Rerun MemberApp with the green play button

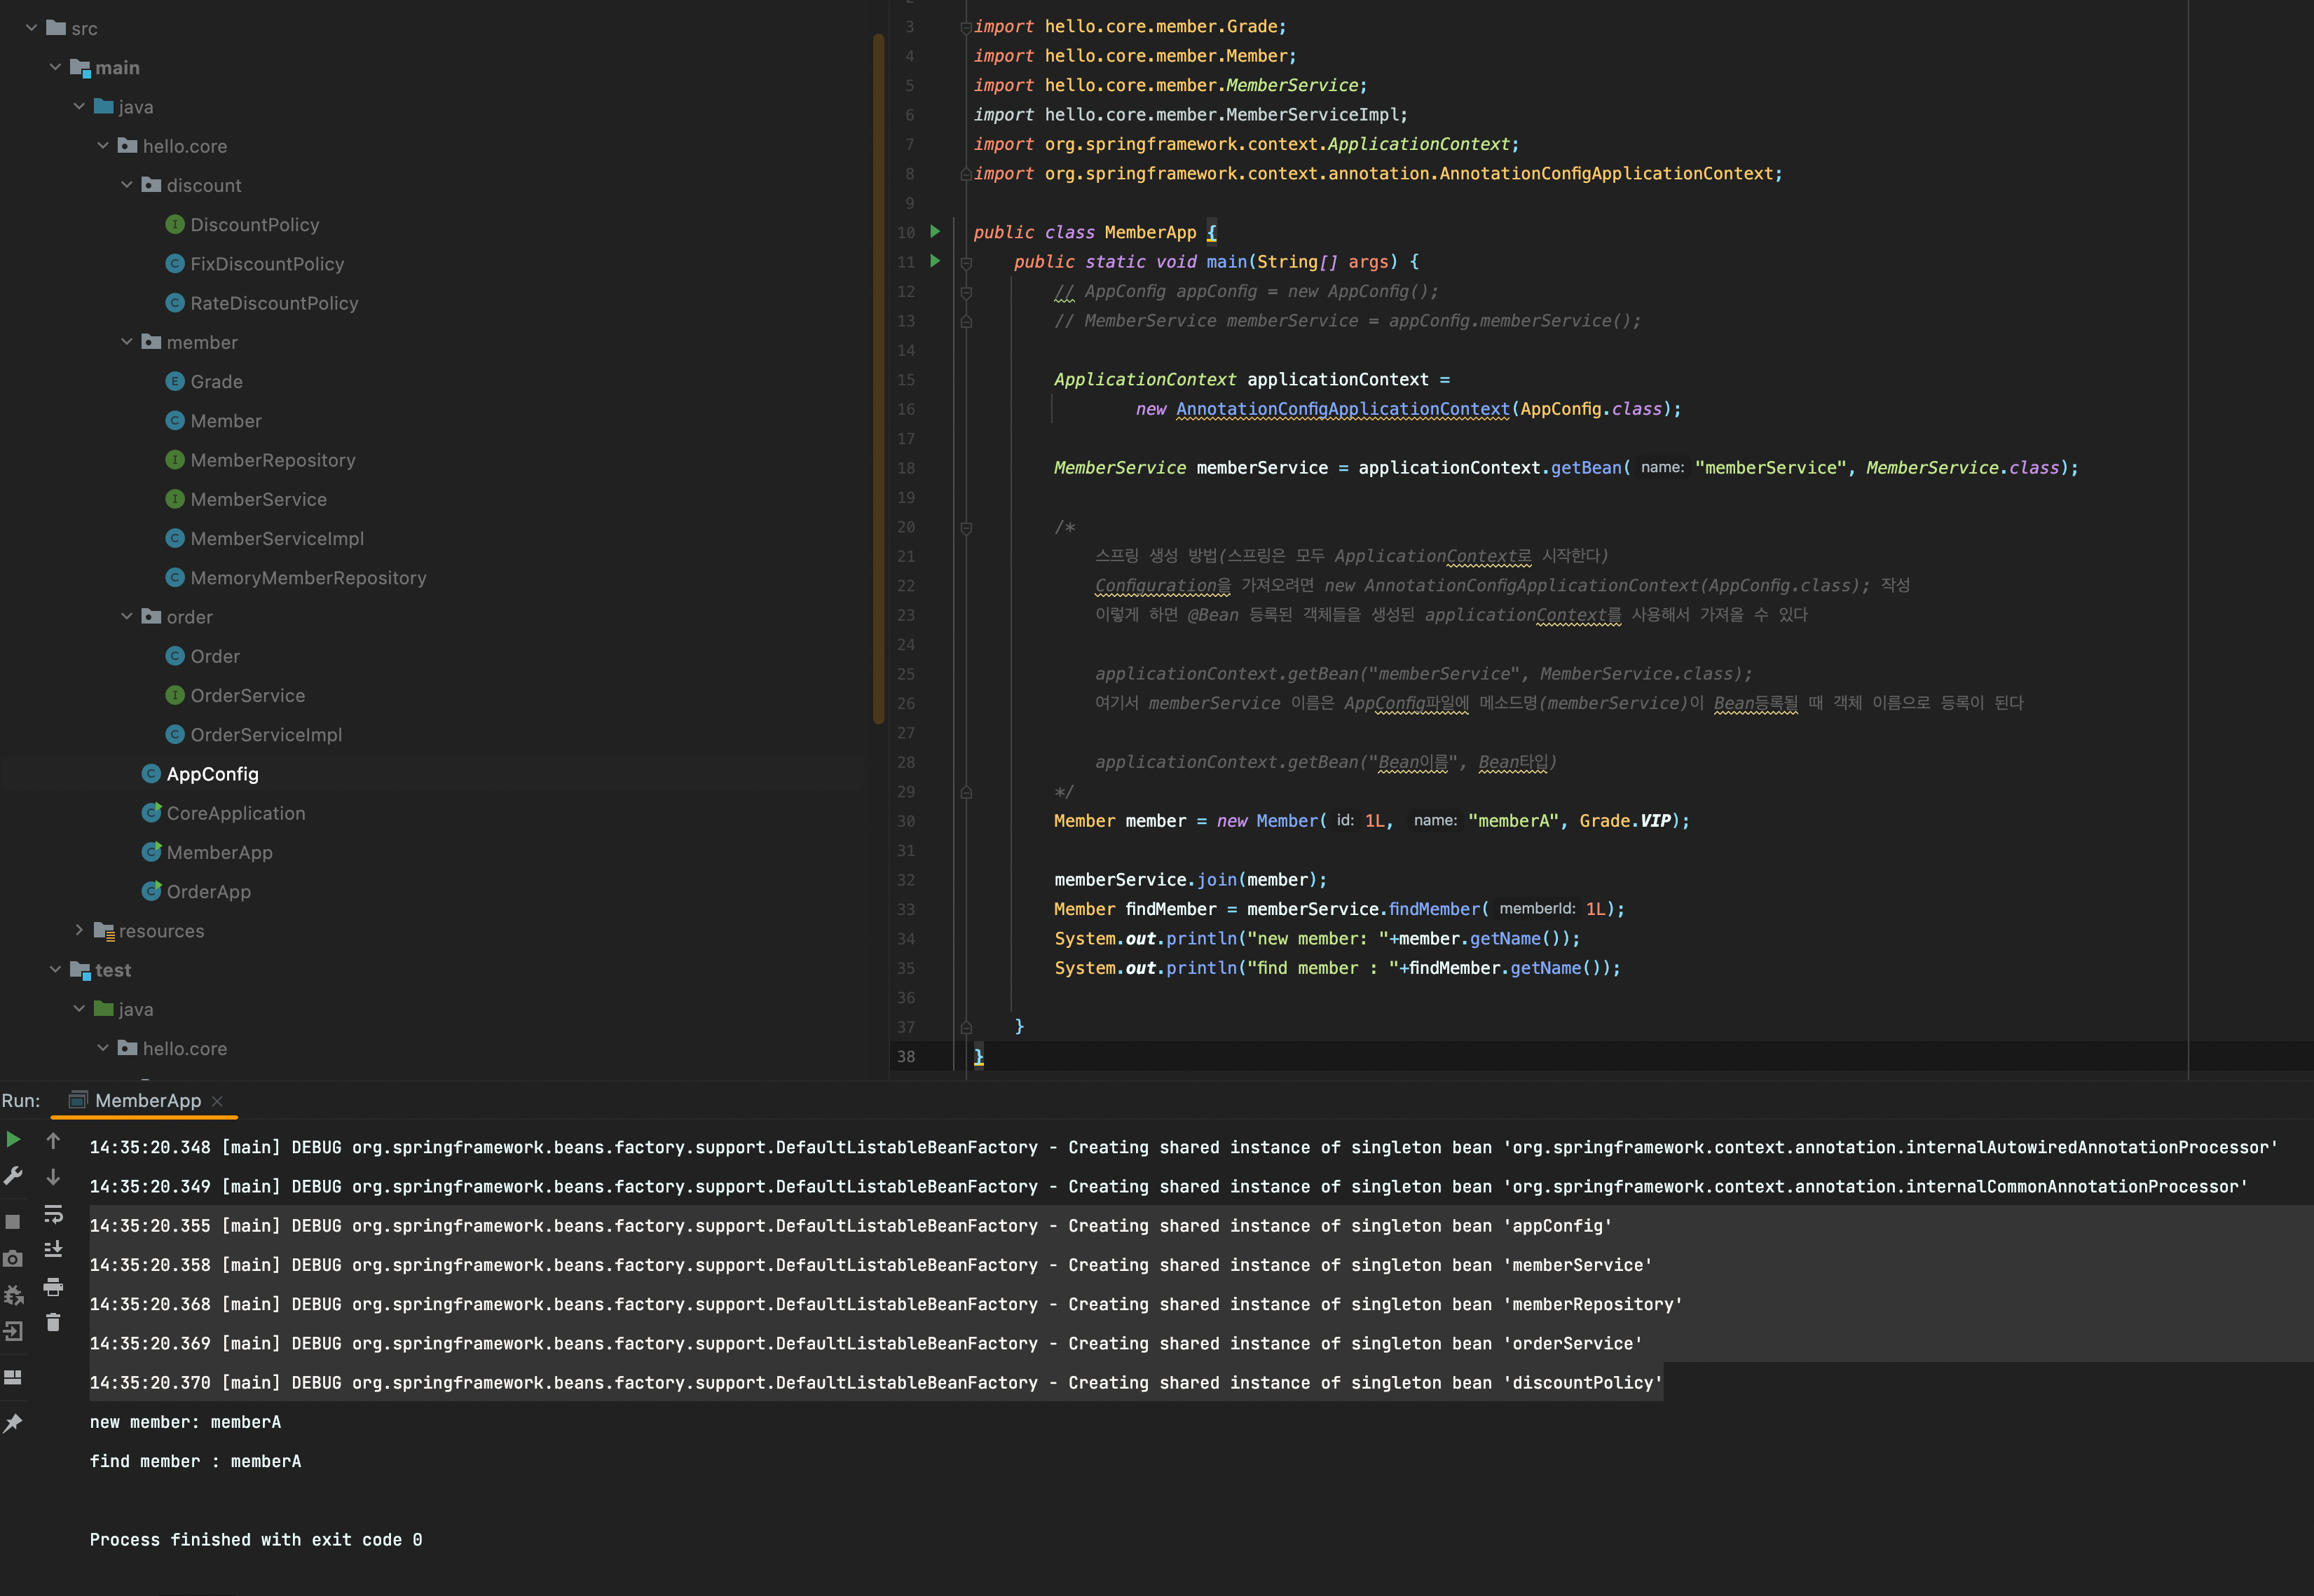point(13,1139)
